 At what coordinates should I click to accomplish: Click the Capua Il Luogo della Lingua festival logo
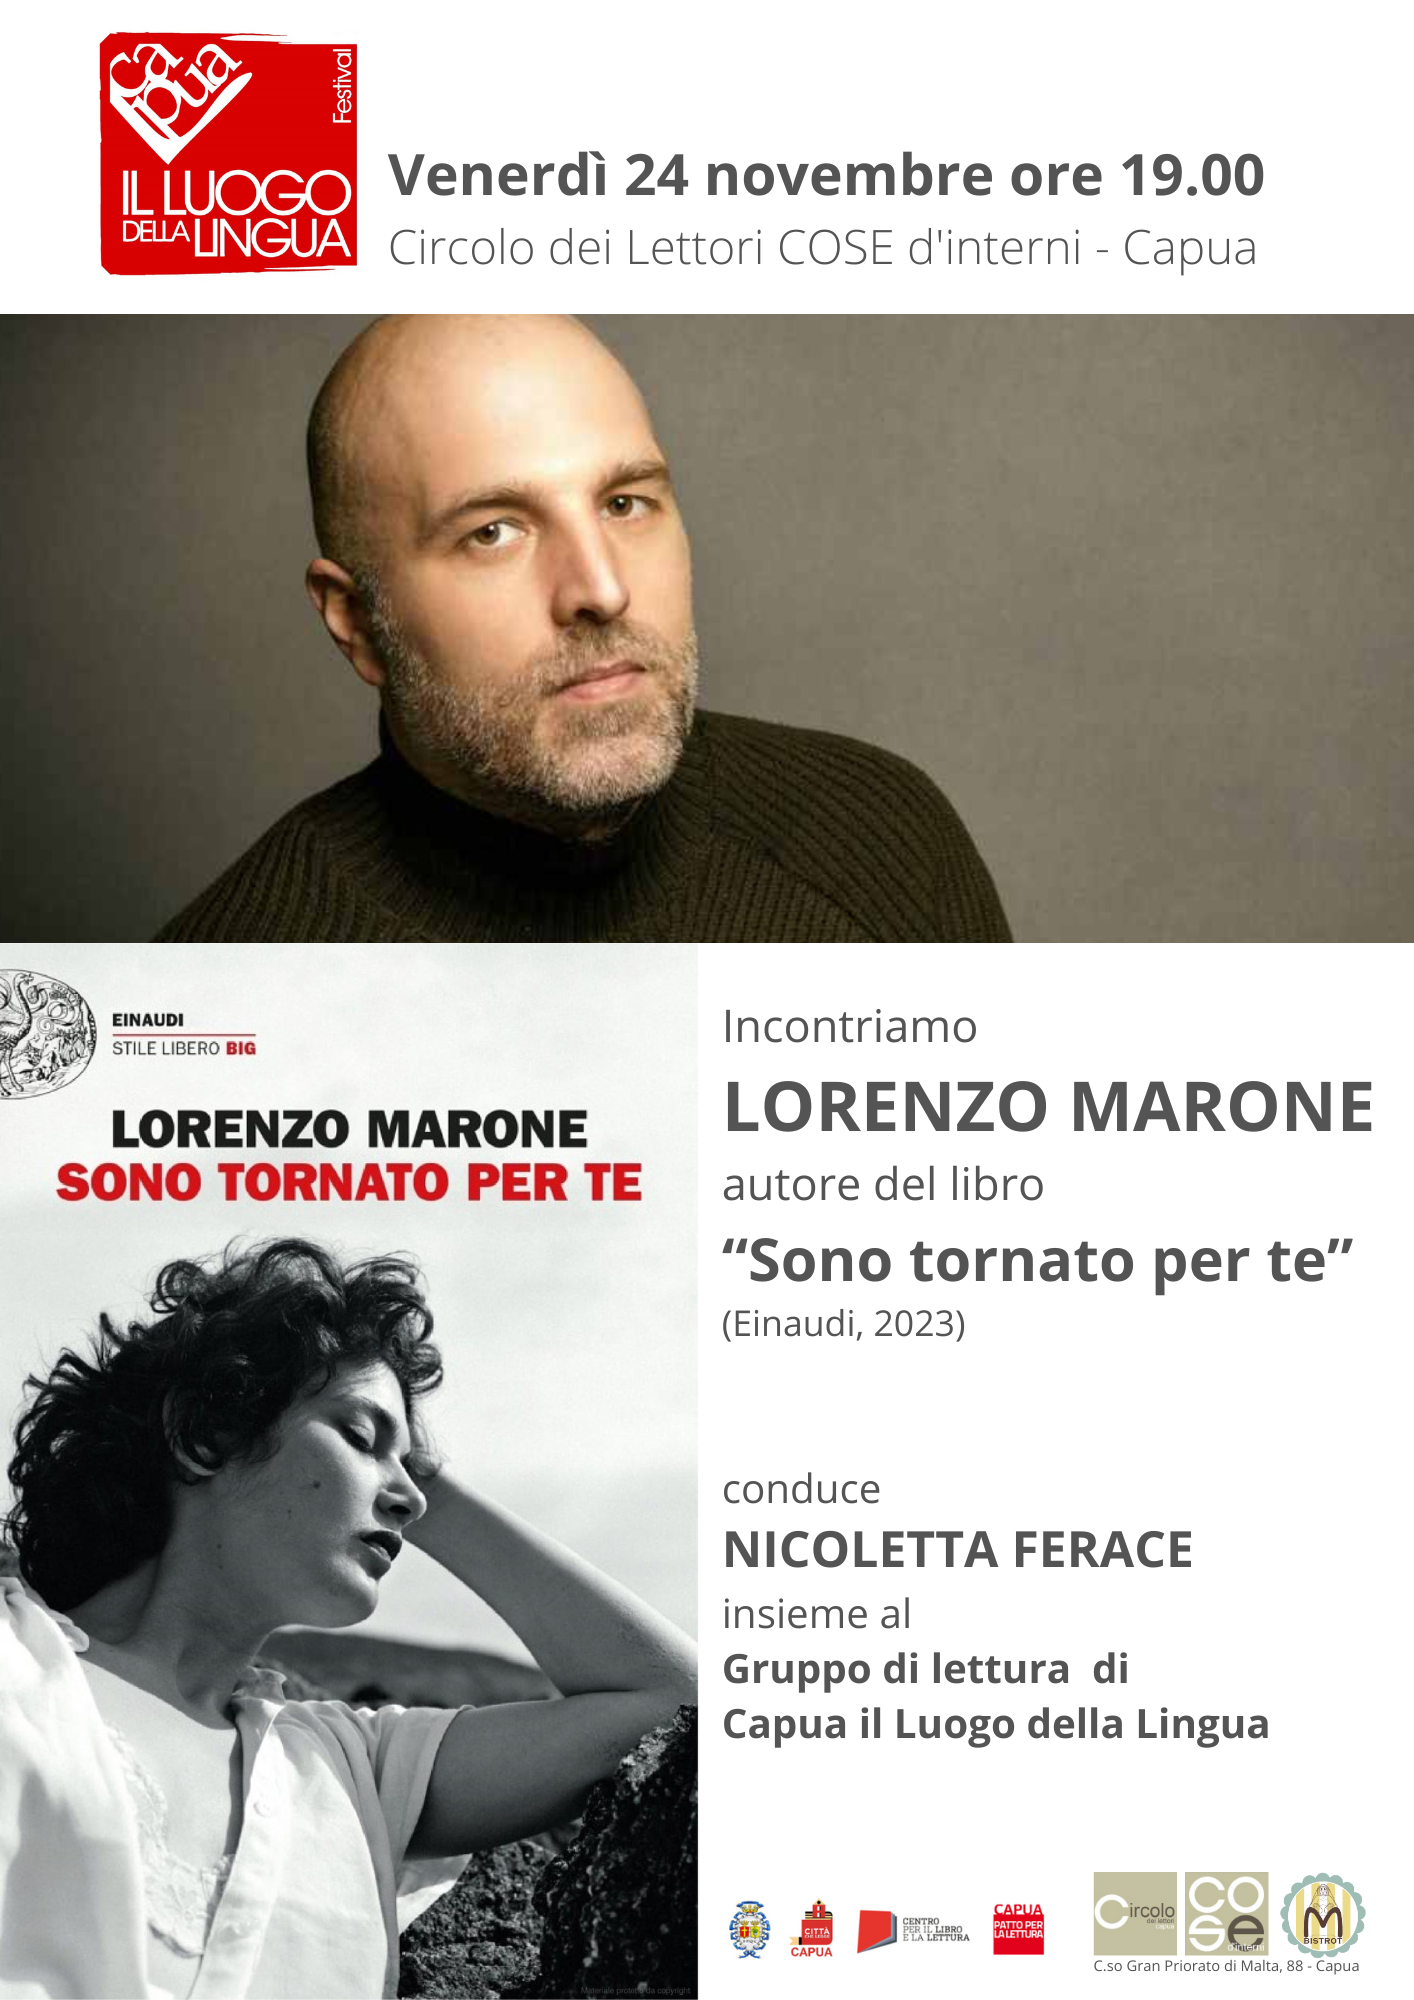click(228, 153)
